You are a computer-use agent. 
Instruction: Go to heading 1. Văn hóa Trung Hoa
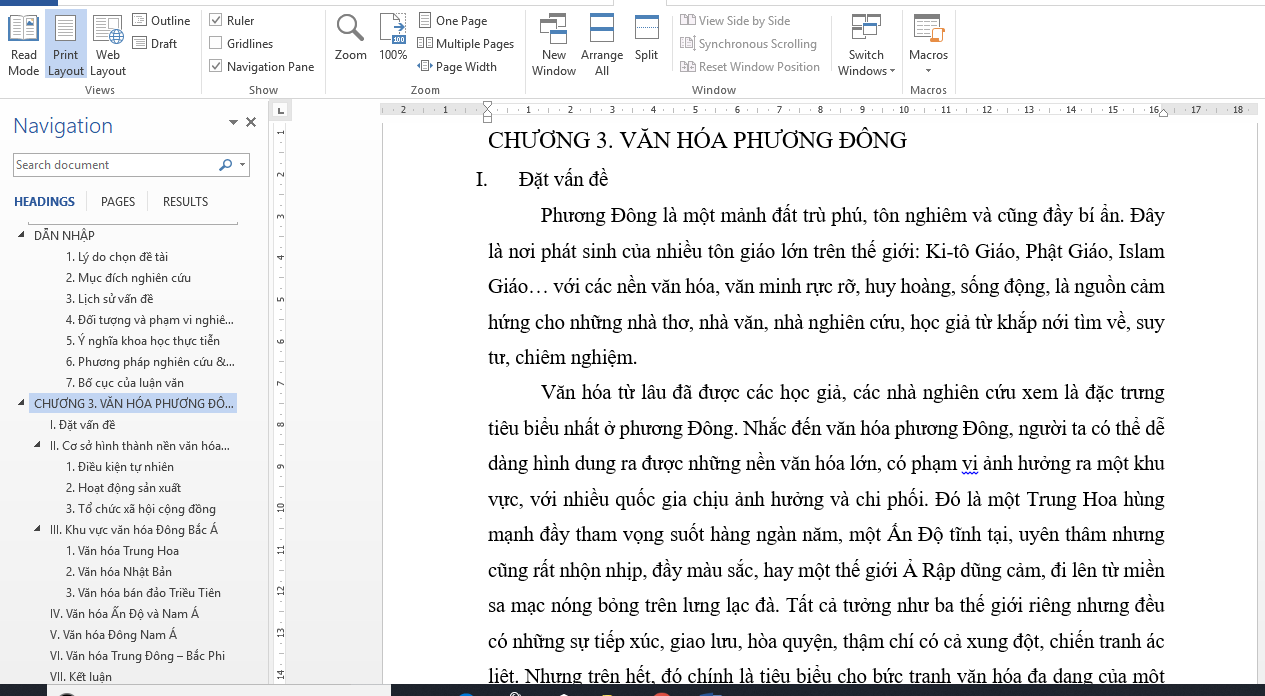click(123, 551)
